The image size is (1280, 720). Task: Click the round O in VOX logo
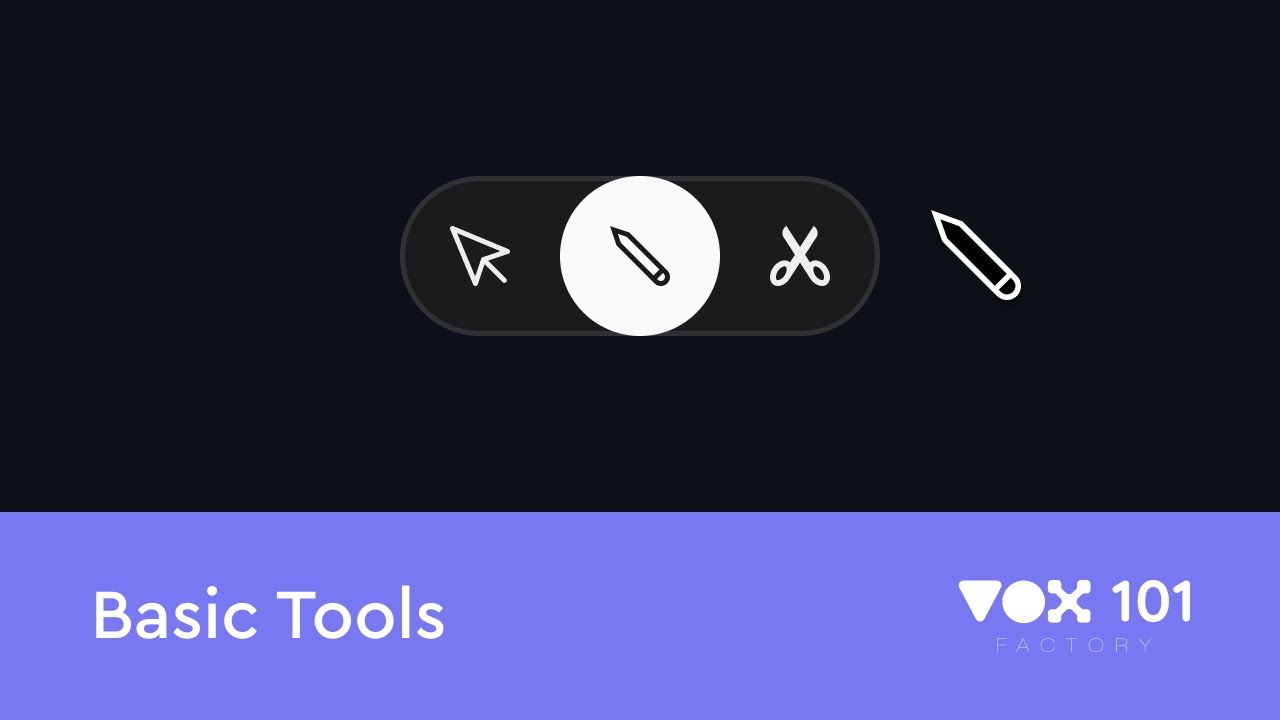(x=1024, y=602)
